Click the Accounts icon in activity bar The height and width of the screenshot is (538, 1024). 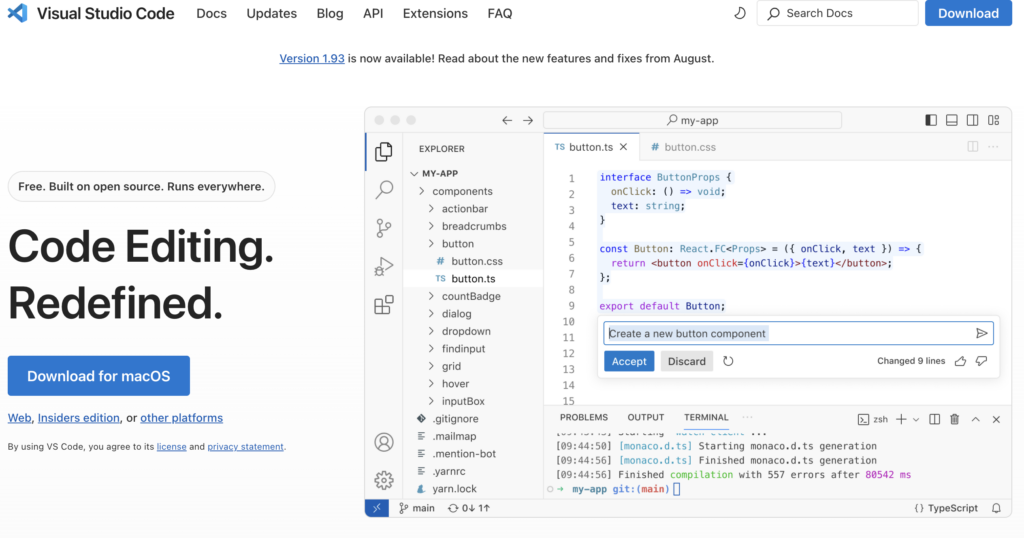(x=384, y=442)
